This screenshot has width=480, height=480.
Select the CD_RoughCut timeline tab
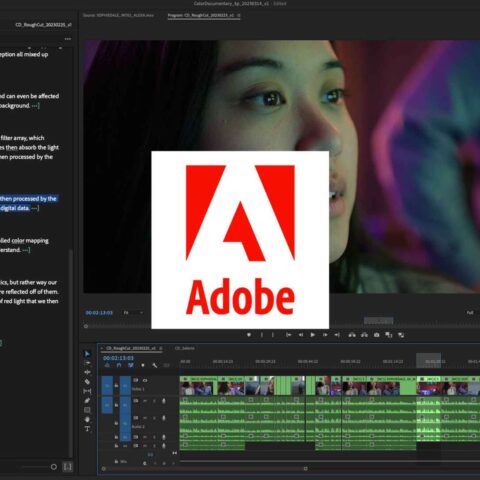coord(131,348)
